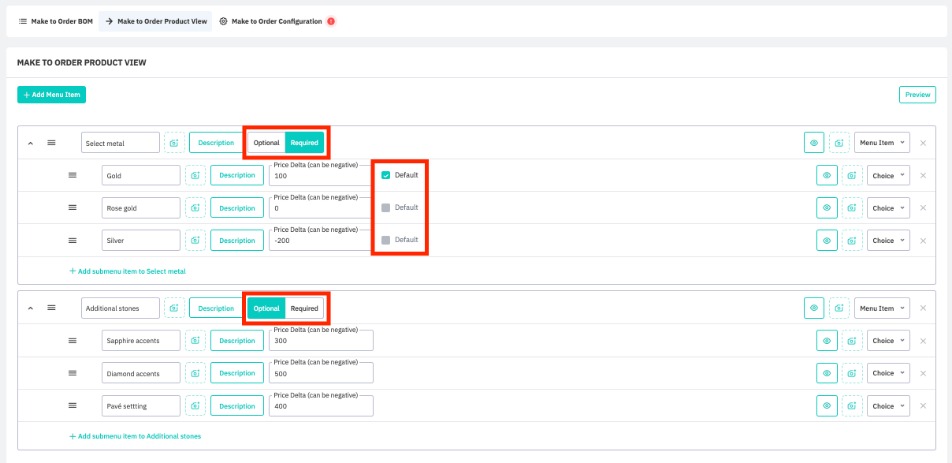
Task: Delete the Select metal menu item with its X icon
Action: 923,143
